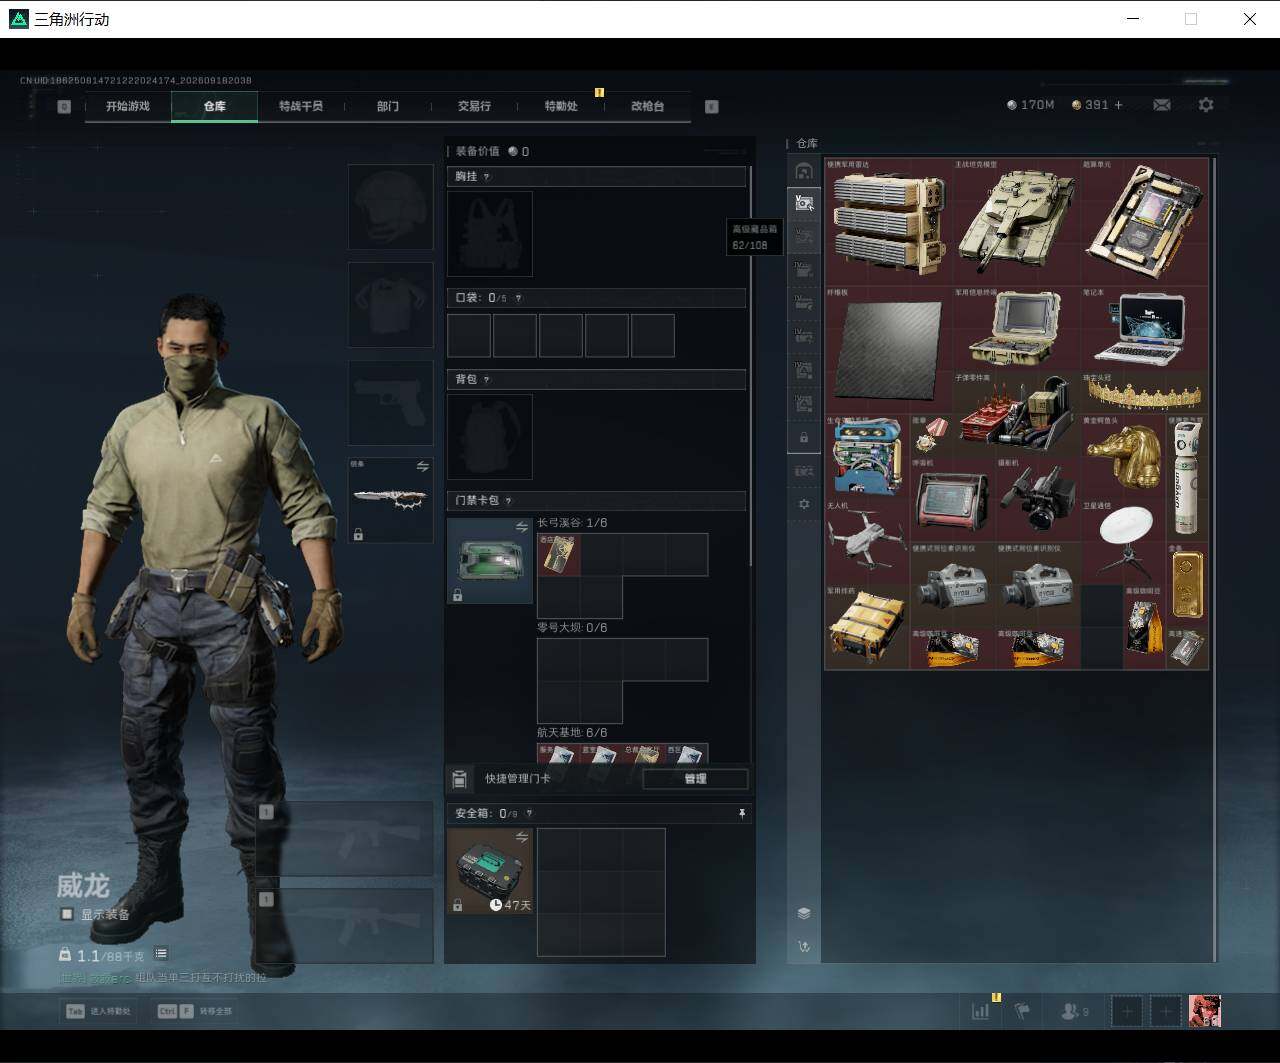Show help for 安全箱
This screenshot has height=1063, width=1280.
pos(530,814)
